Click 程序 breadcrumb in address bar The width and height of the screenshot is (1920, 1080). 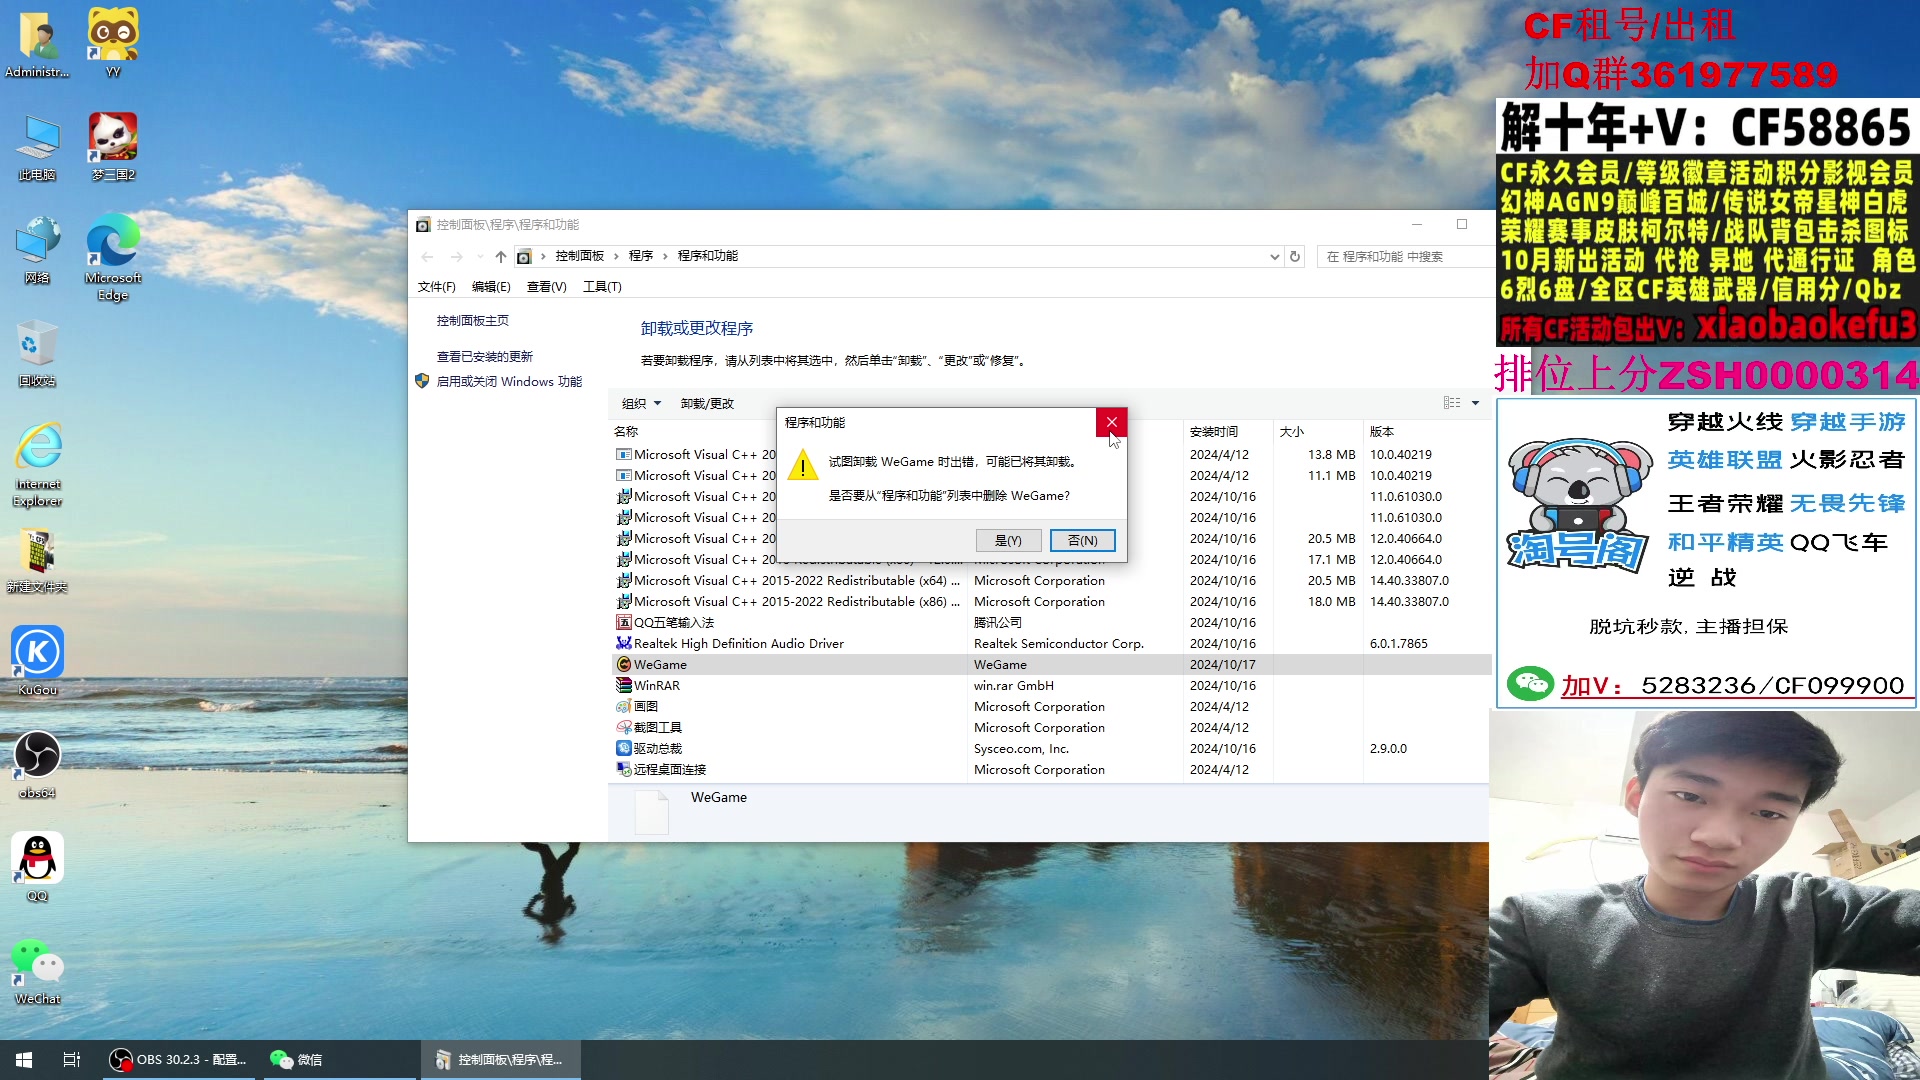coord(641,257)
